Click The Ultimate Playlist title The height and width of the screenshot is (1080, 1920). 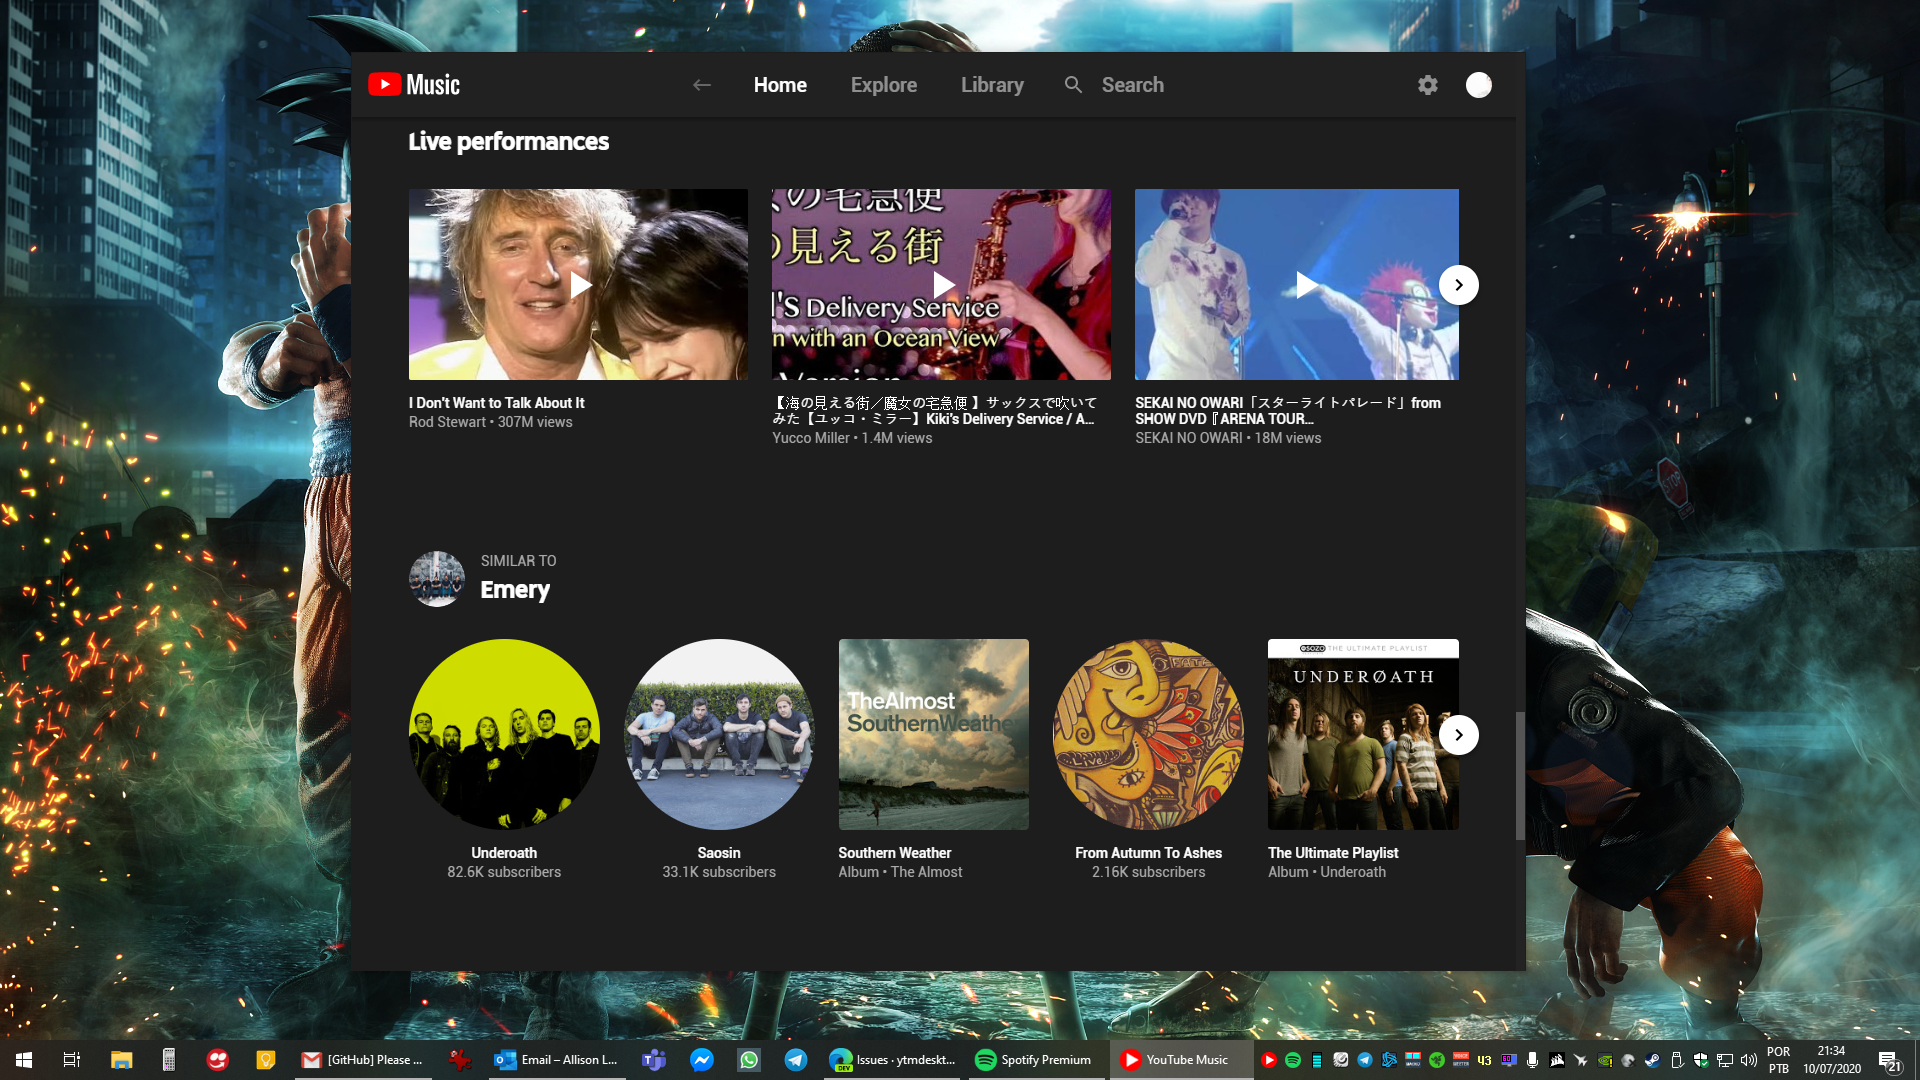point(1333,853)
